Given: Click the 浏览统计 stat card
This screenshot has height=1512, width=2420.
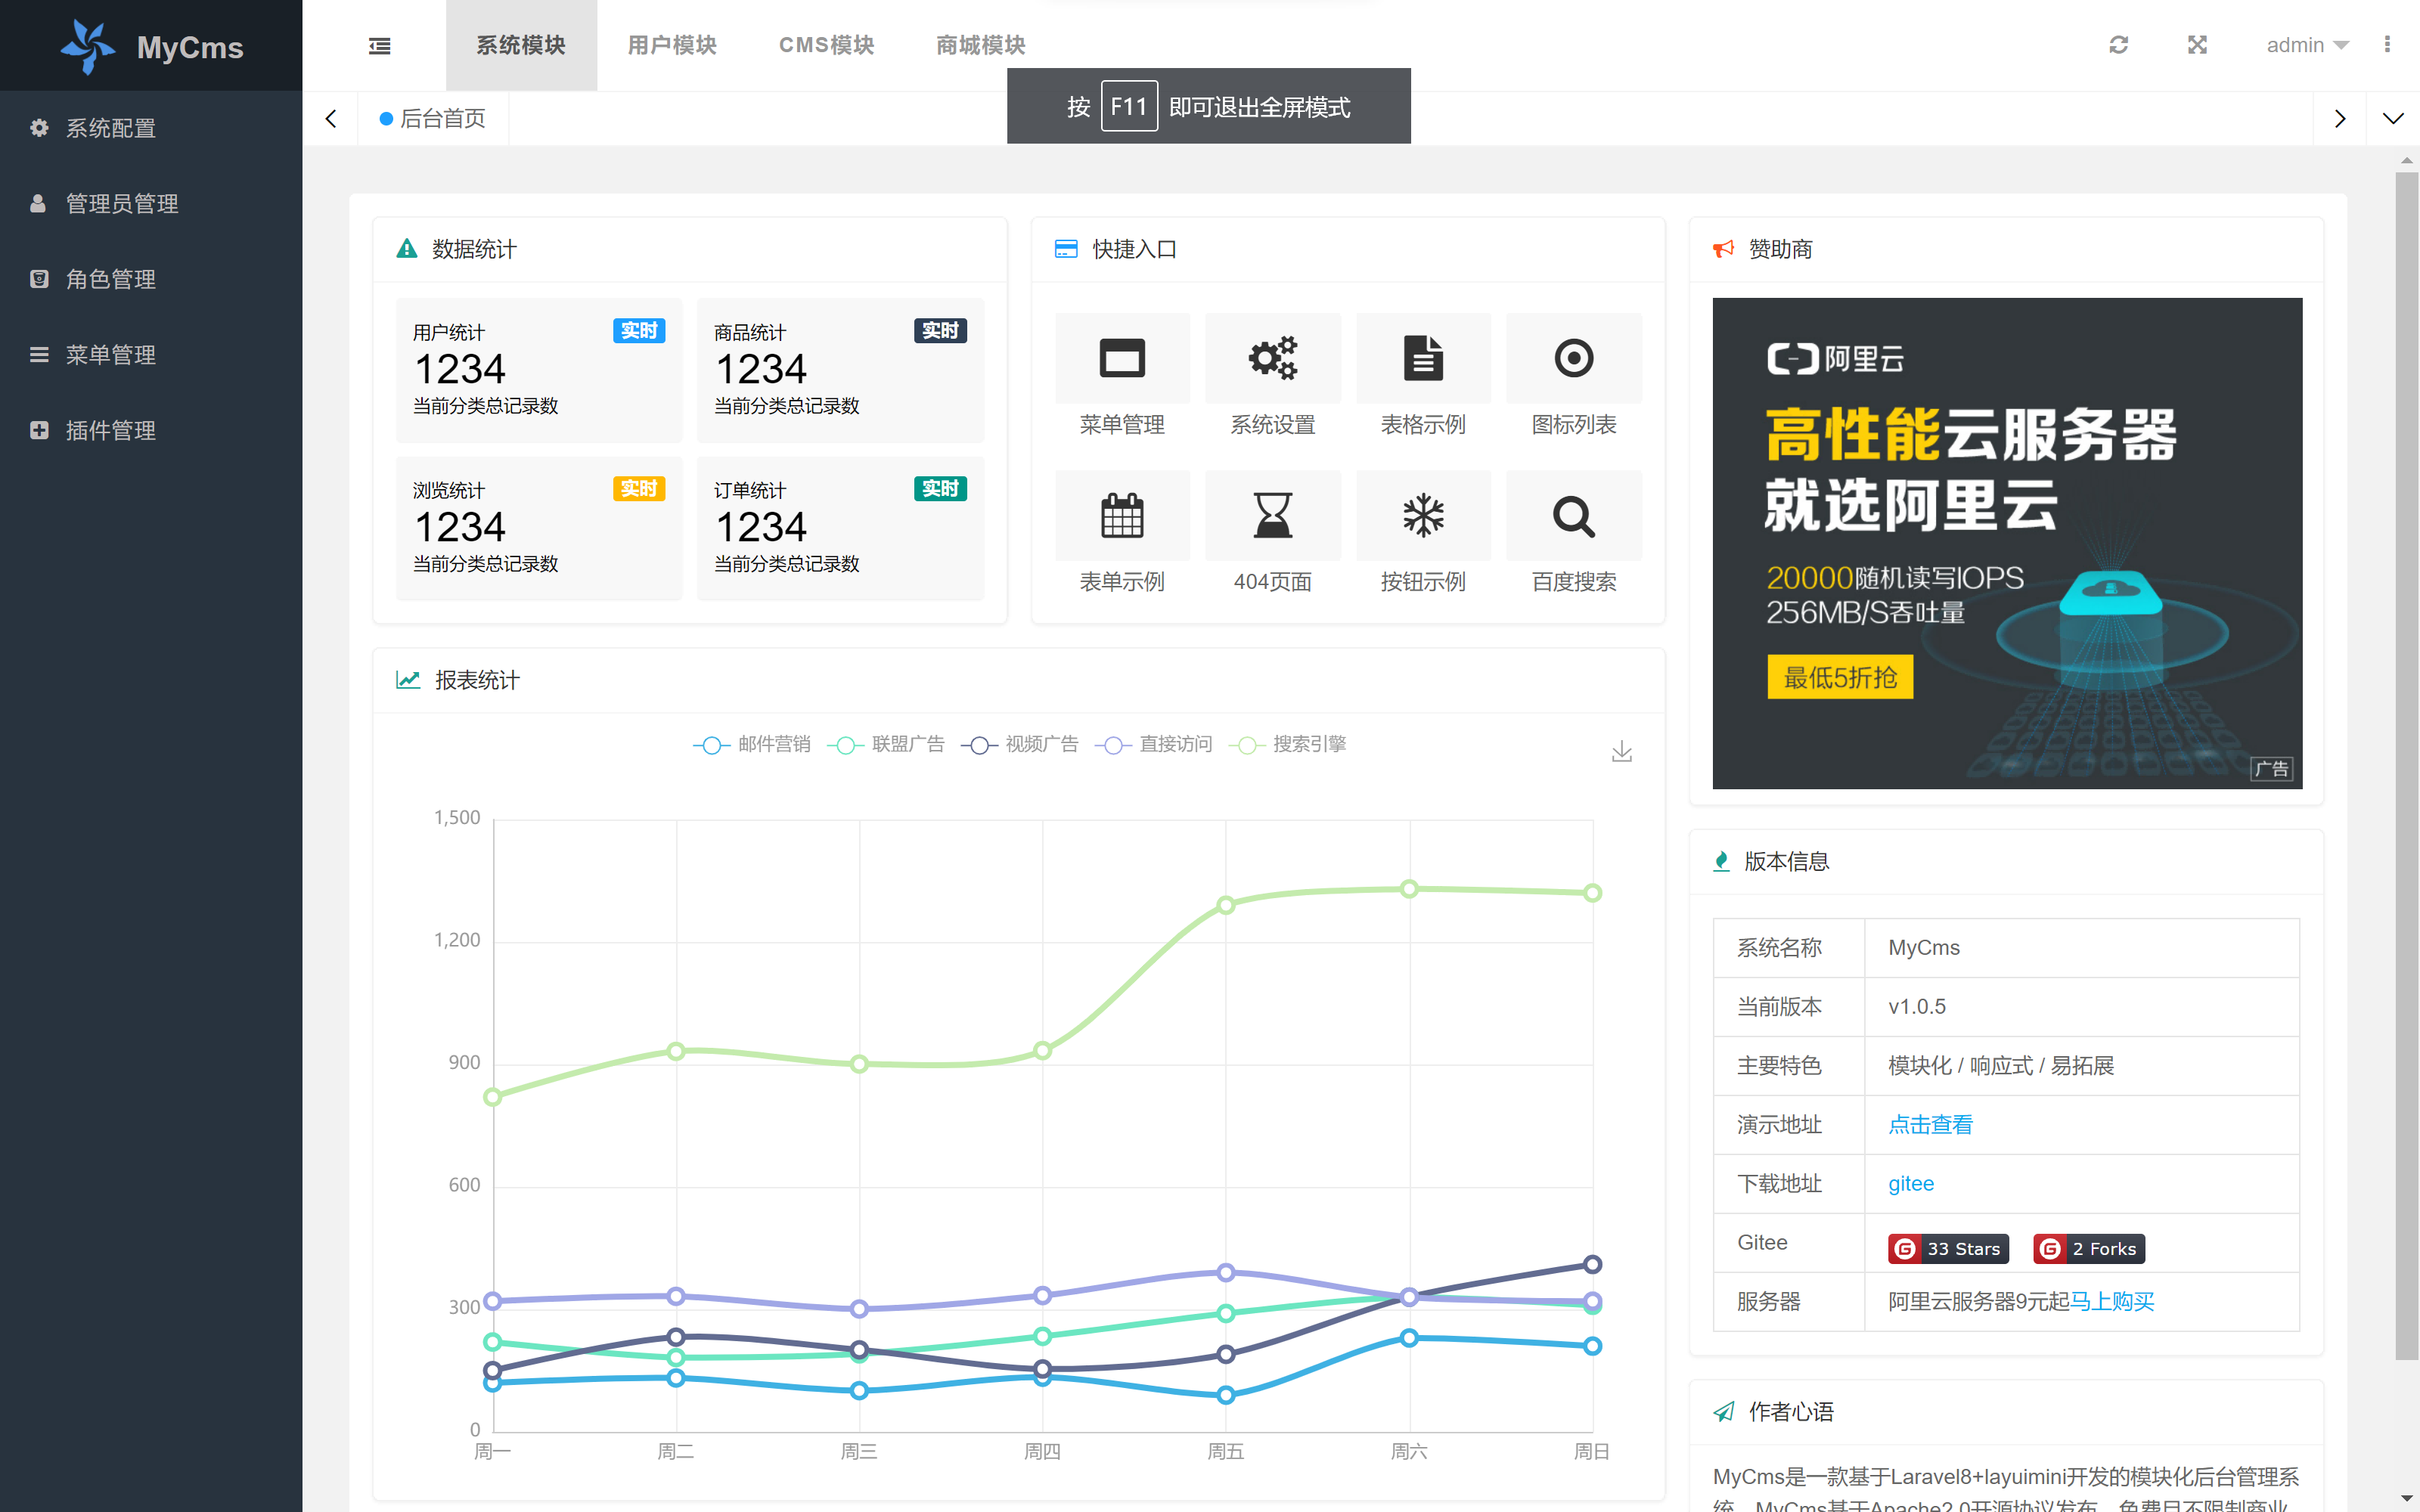Looking at the screenshot, I should click(x=539, y=528).
